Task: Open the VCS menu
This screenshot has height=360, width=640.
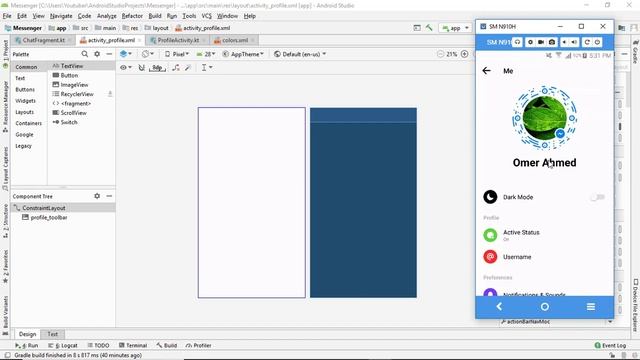Action: [207, 16]
